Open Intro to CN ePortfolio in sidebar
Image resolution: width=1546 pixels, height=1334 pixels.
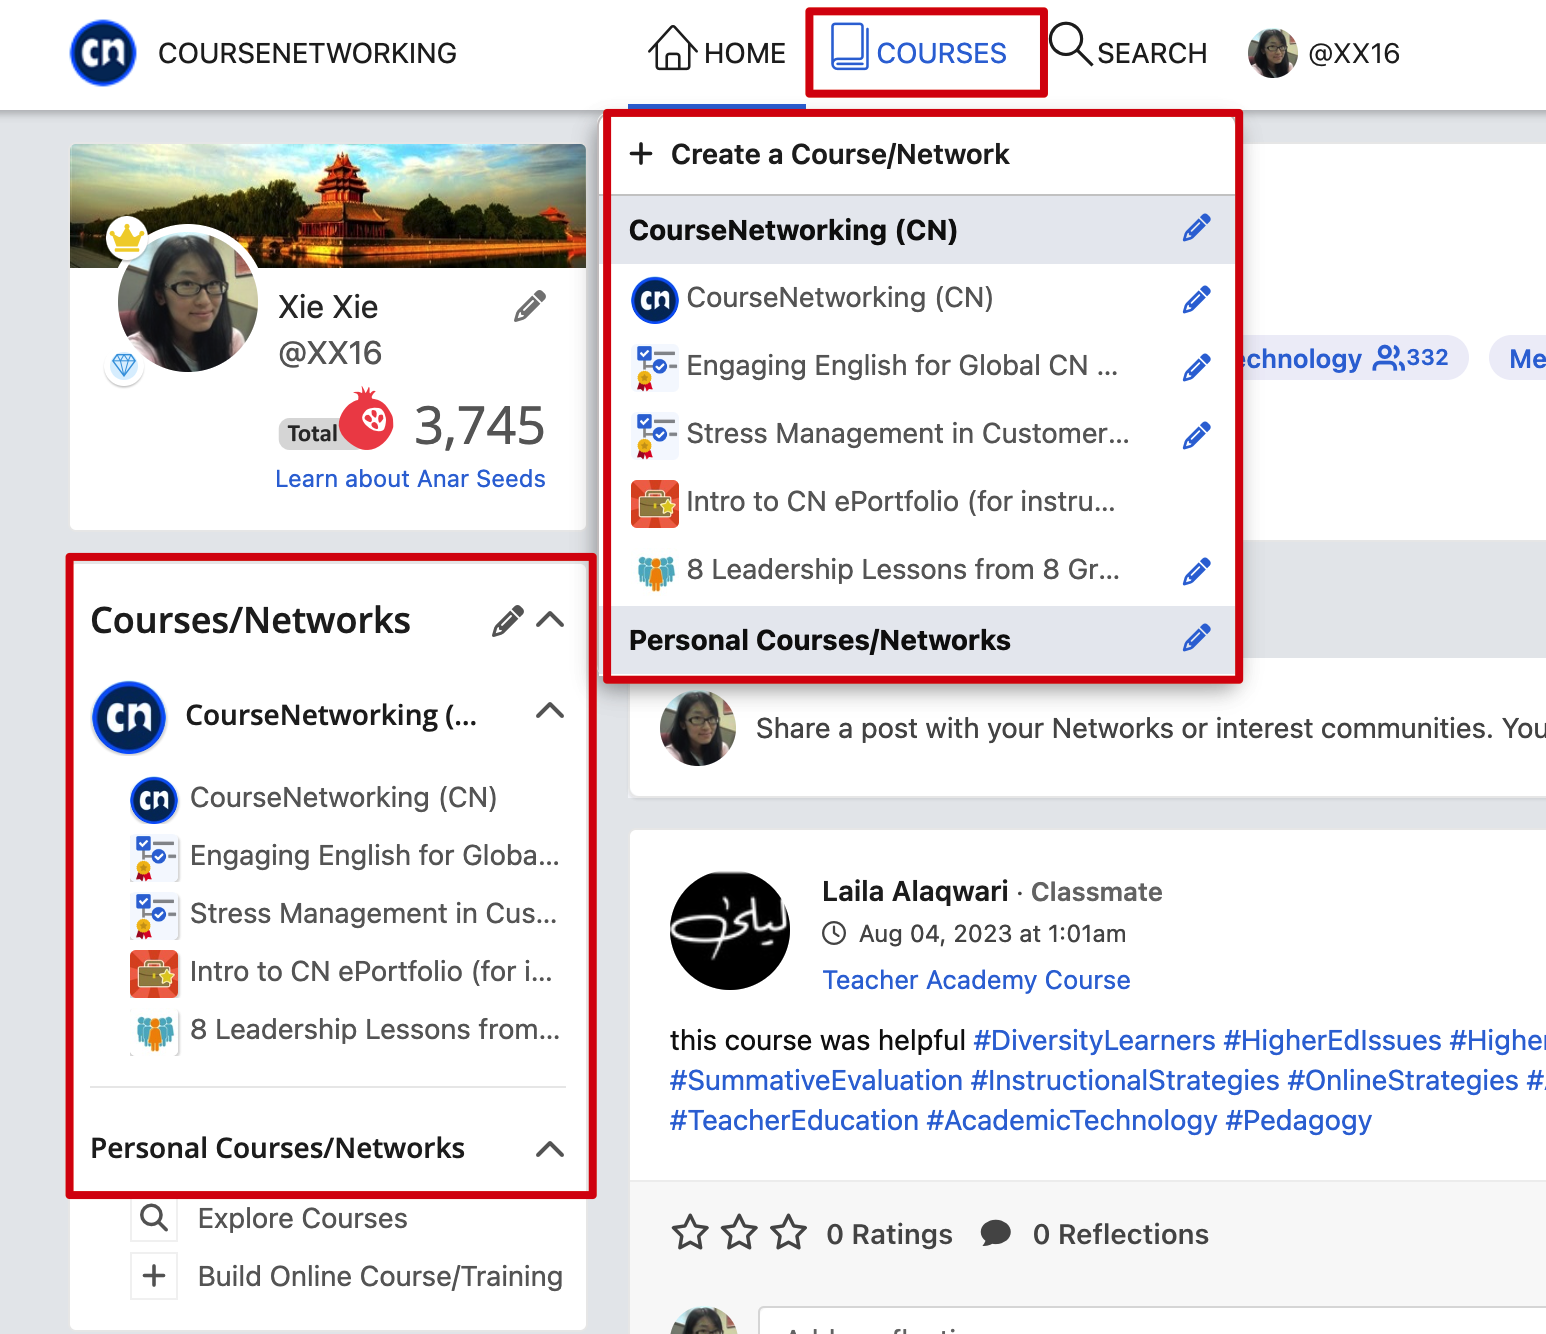370,972
